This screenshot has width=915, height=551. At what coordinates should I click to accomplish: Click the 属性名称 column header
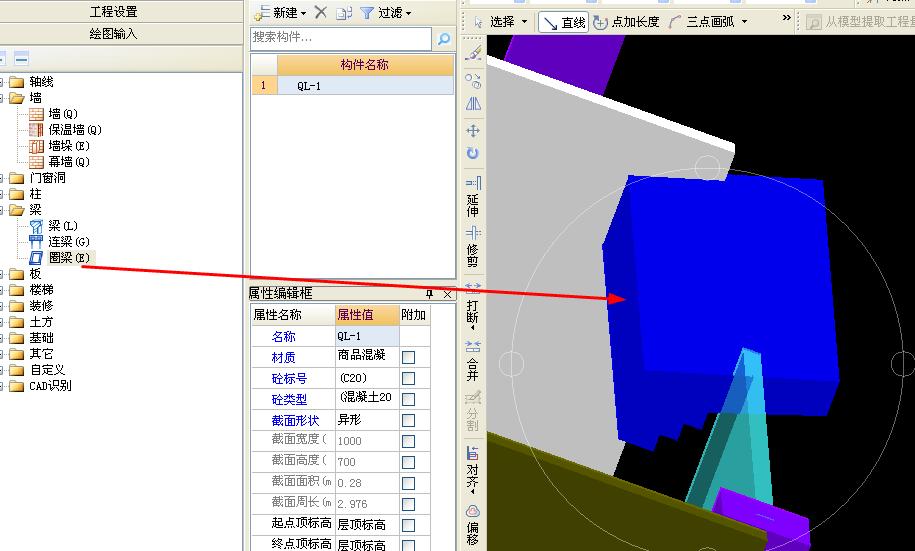293,315
